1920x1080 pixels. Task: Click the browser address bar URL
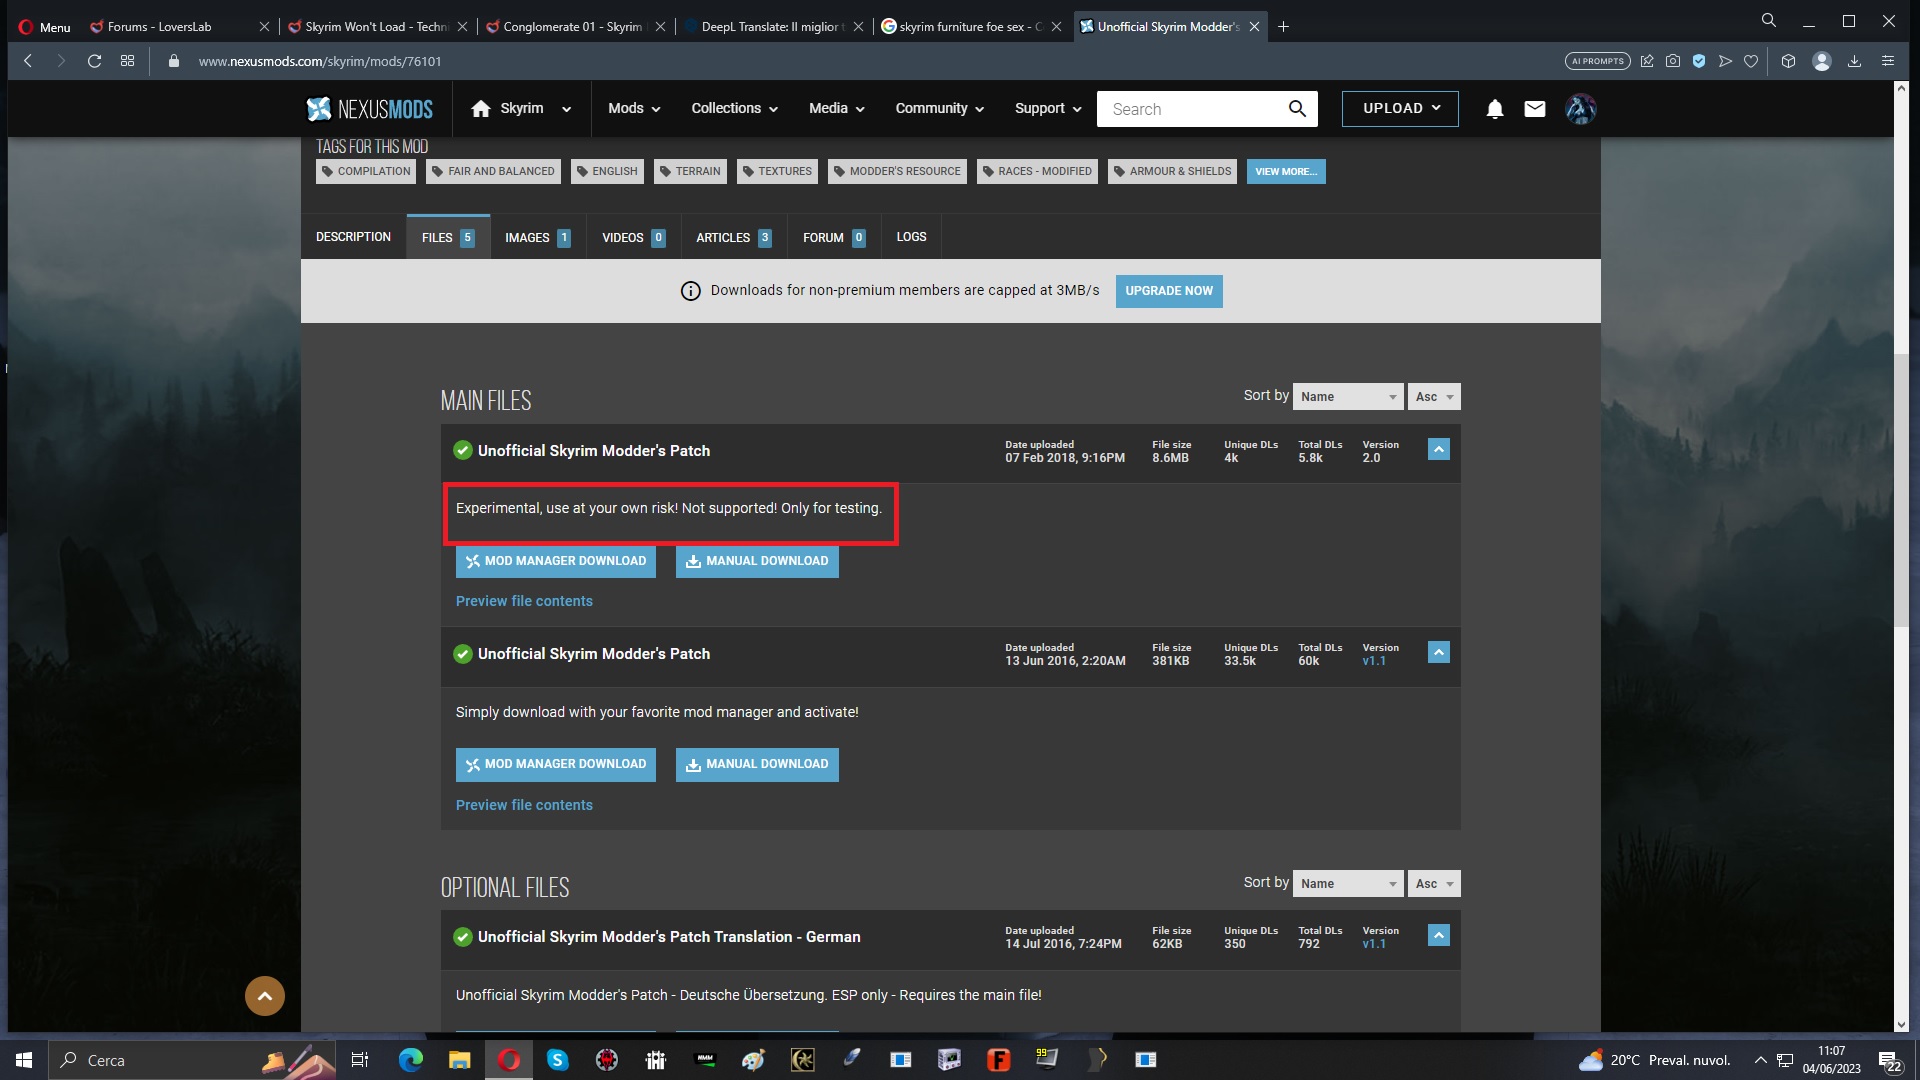[x=320, y=61]
